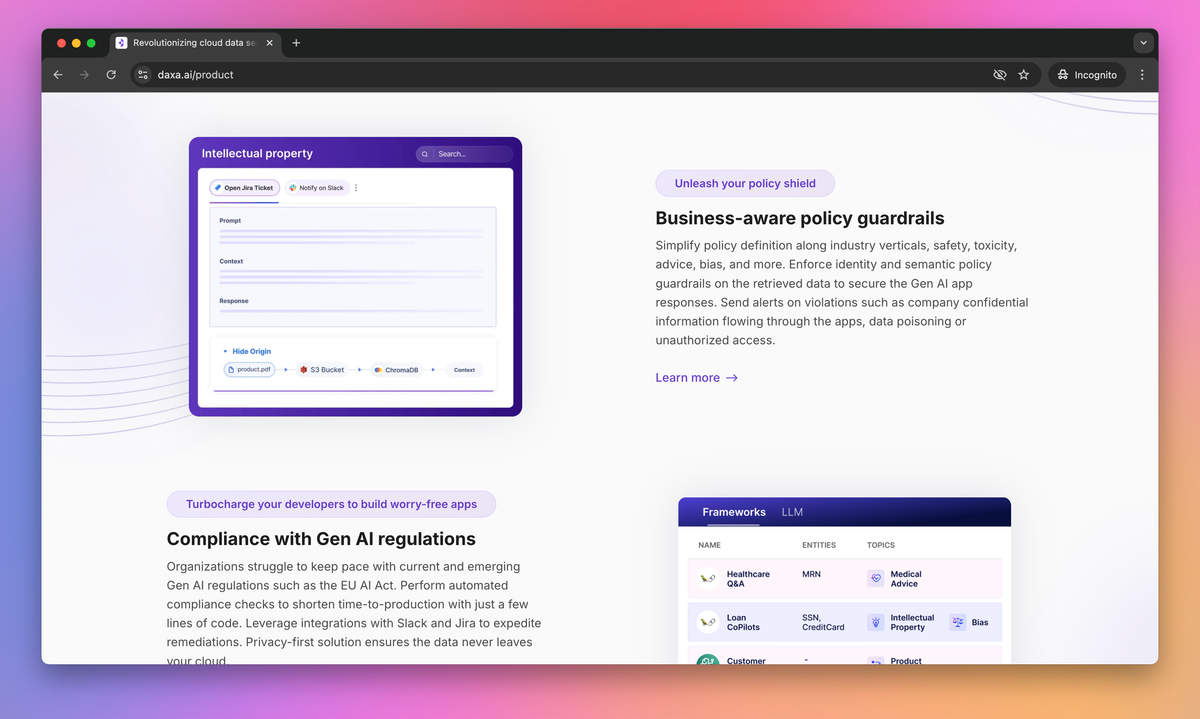
Task: Go back with the browser back arrow
Action: [58, 75]
